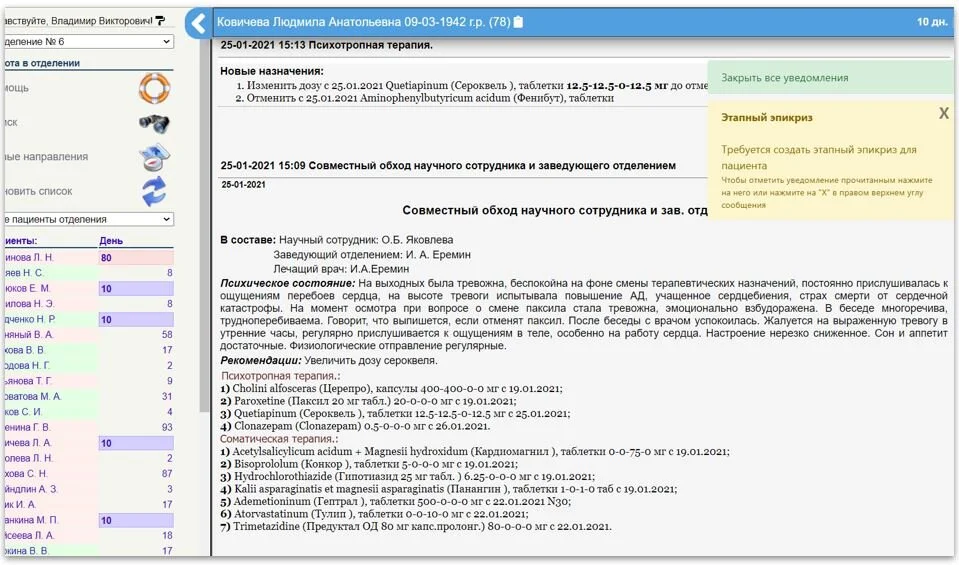Click the Этапный эпикриз notification body
Viewport: 959px width, 565px height.
(x=830, y=162)
